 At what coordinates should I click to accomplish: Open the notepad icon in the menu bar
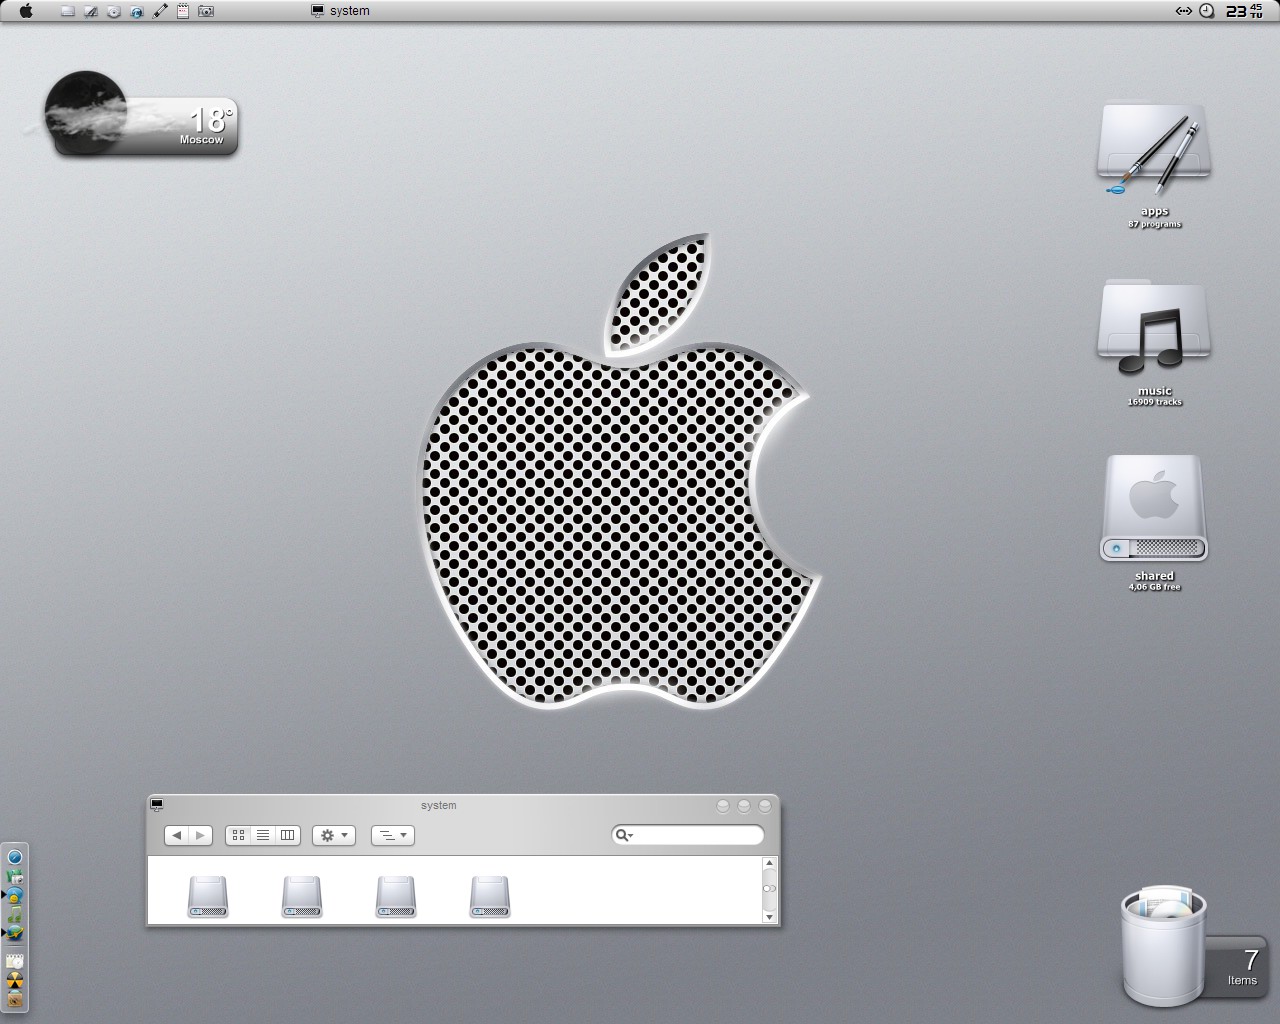(183, 11)
